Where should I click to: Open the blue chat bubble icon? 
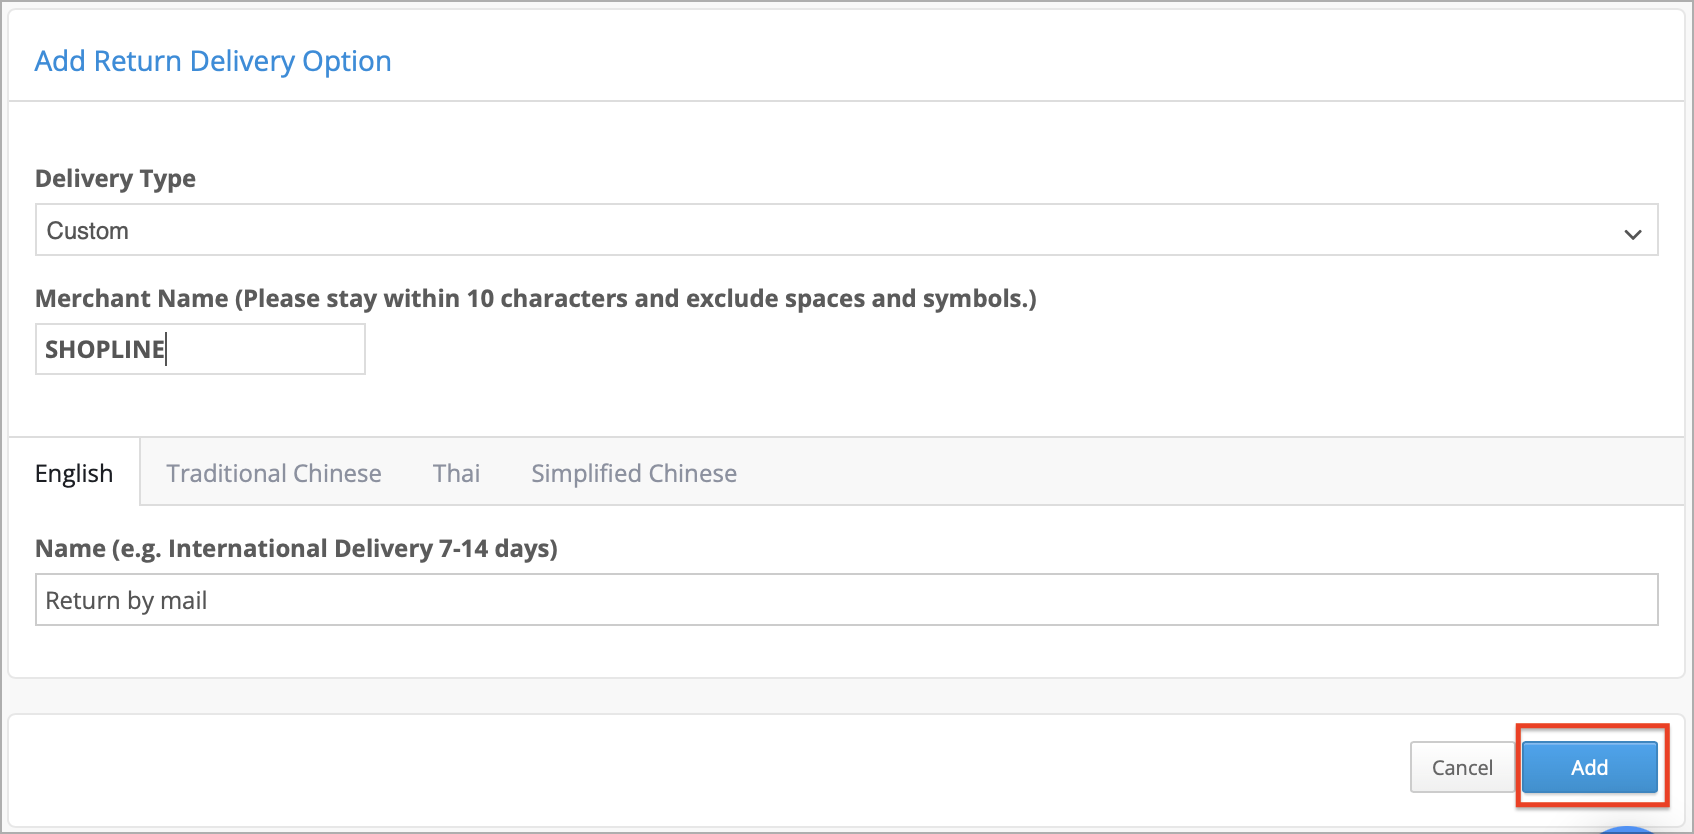coord(1628,829)
